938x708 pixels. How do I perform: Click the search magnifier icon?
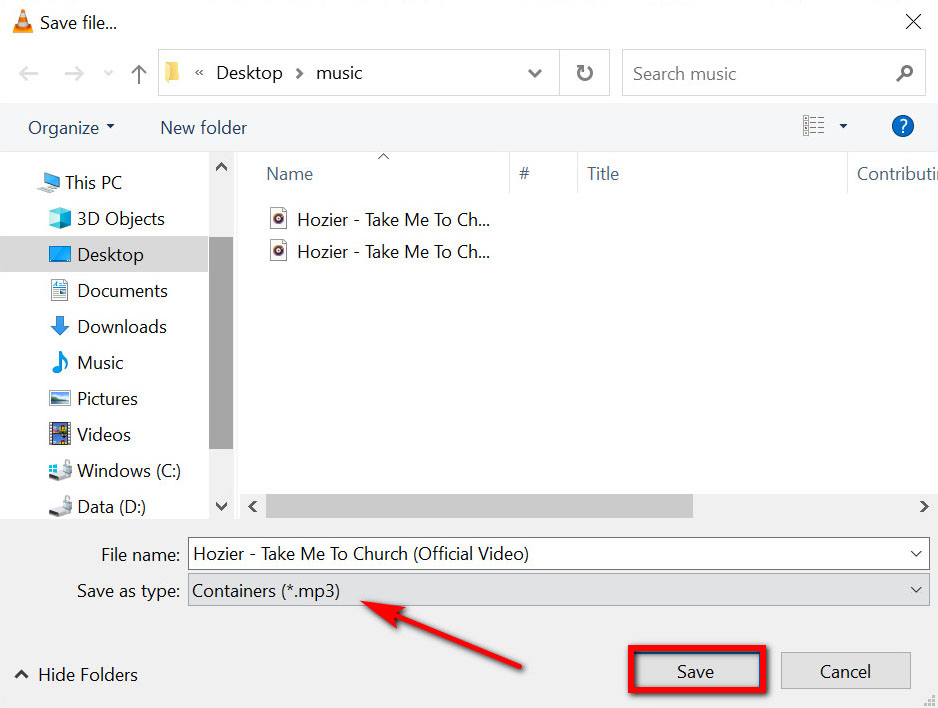[x=904, y=73]
